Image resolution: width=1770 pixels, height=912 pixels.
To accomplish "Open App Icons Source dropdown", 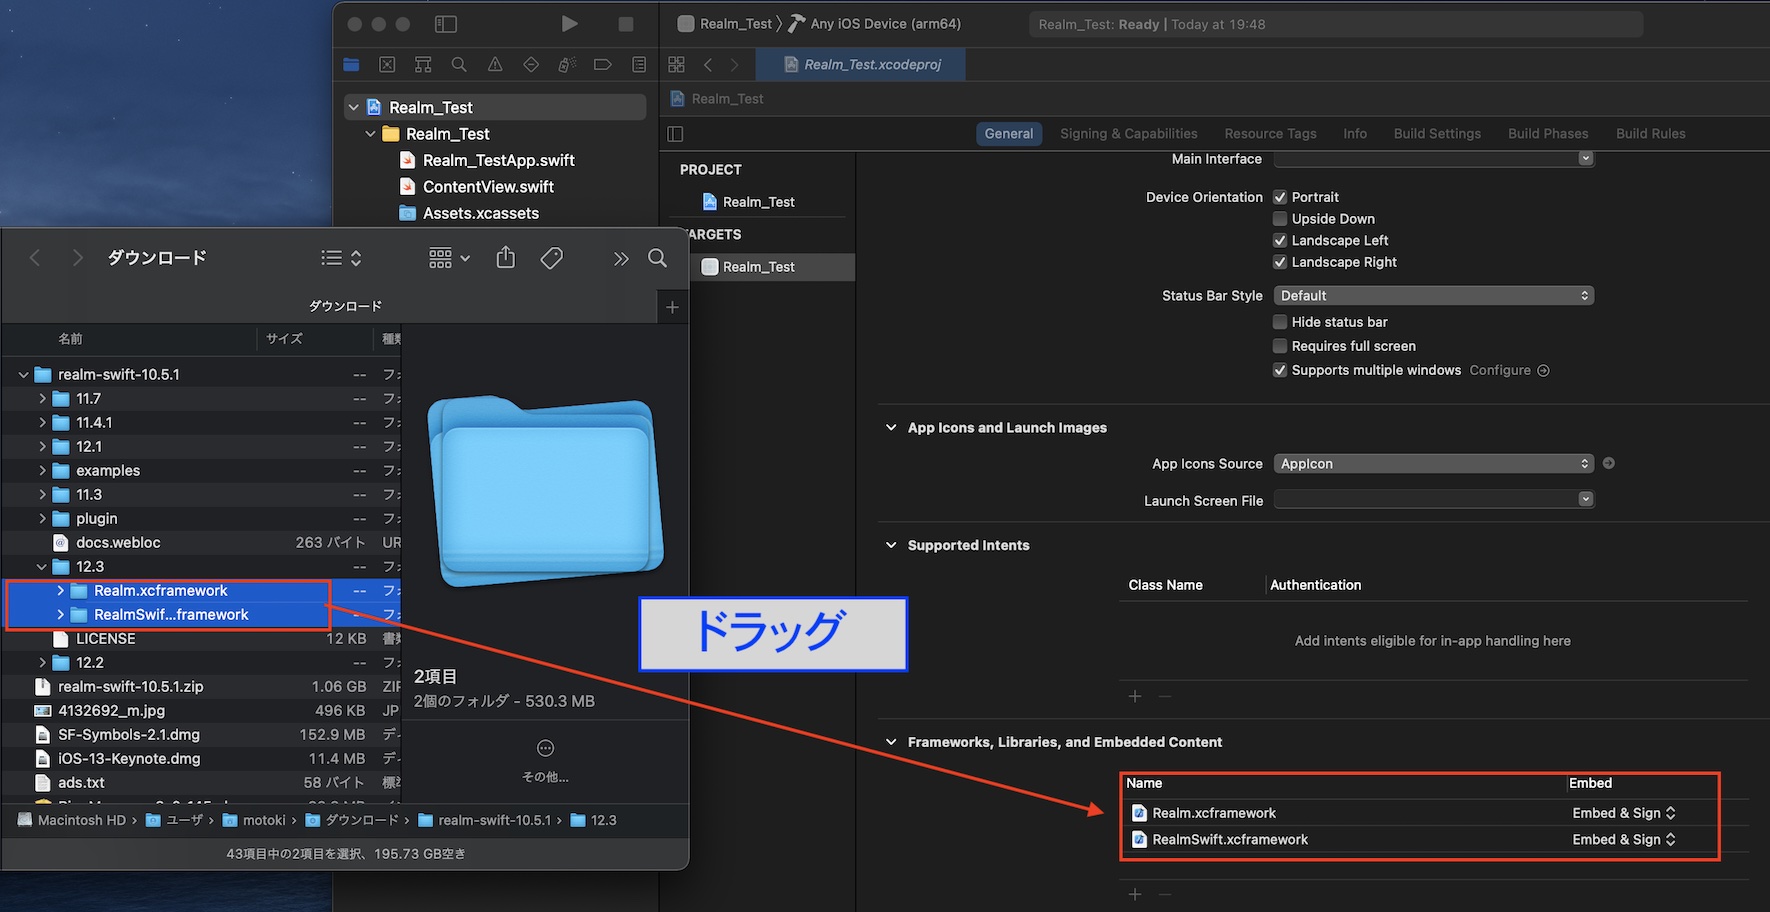I will [x=1434, y=464].
